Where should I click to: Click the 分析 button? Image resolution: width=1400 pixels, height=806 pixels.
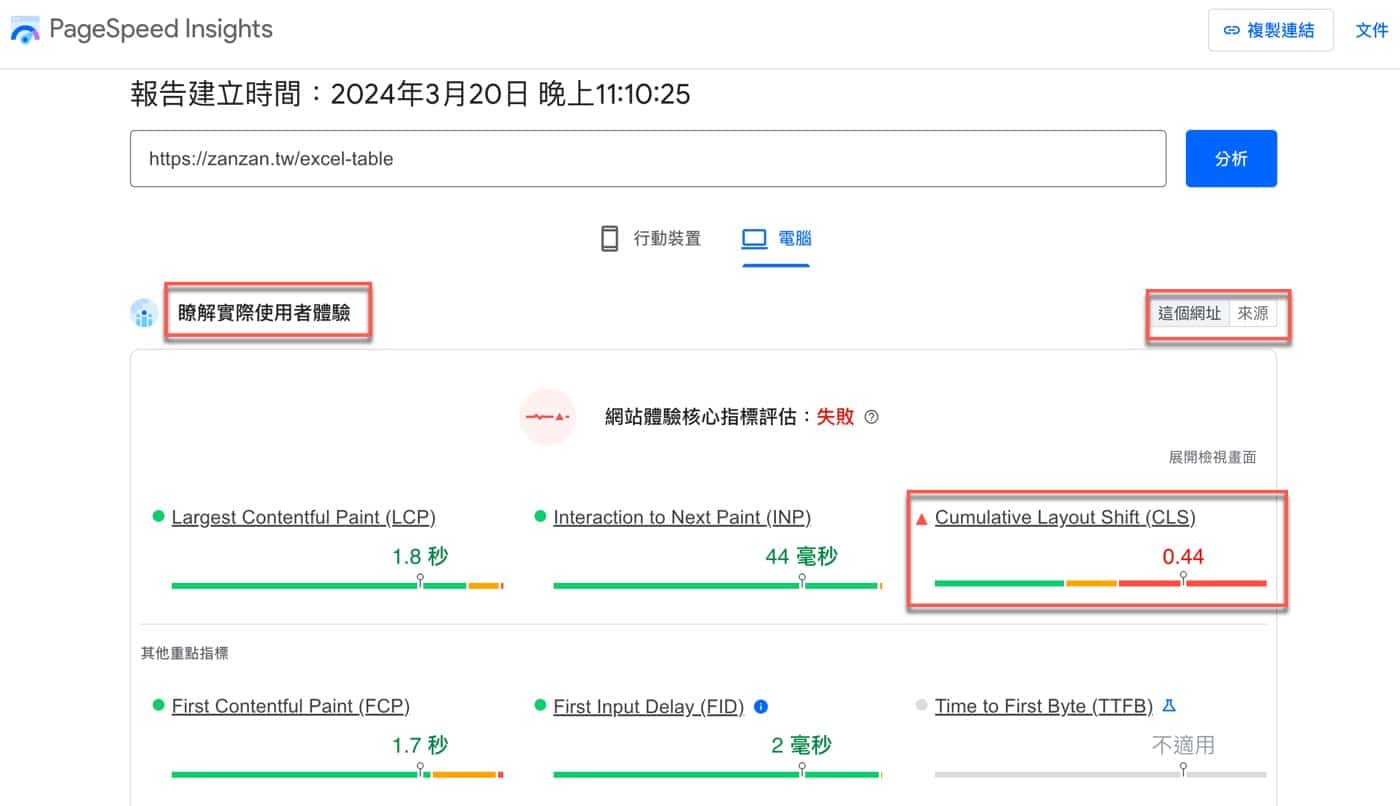point(1231,158)
